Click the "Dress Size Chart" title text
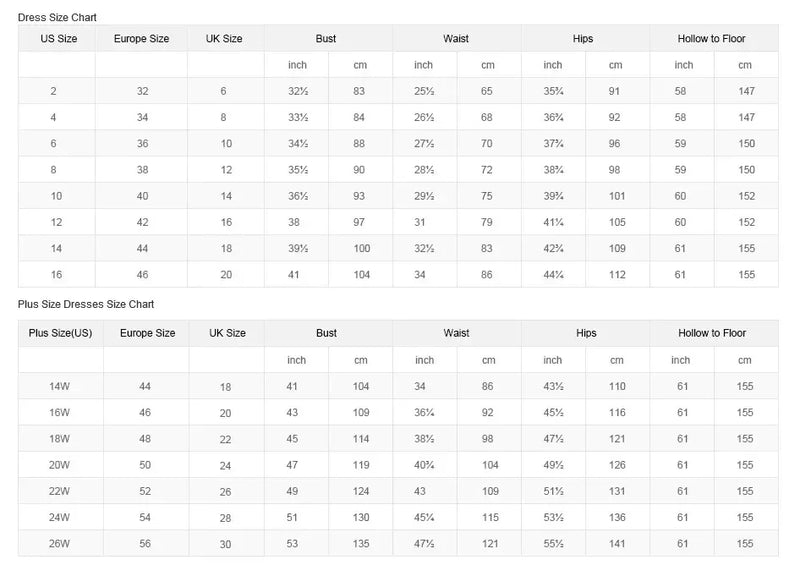Image resolution: width=800 pixels, height=576 pixels. tap(57, 18)
